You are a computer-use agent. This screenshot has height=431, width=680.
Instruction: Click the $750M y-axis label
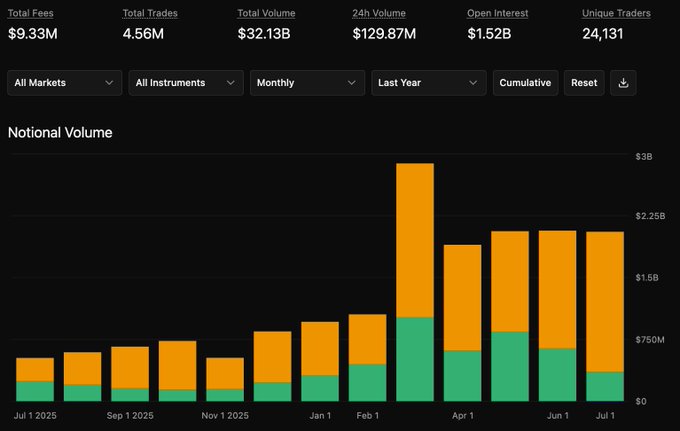pyautogui.click(x=650, y=340)
